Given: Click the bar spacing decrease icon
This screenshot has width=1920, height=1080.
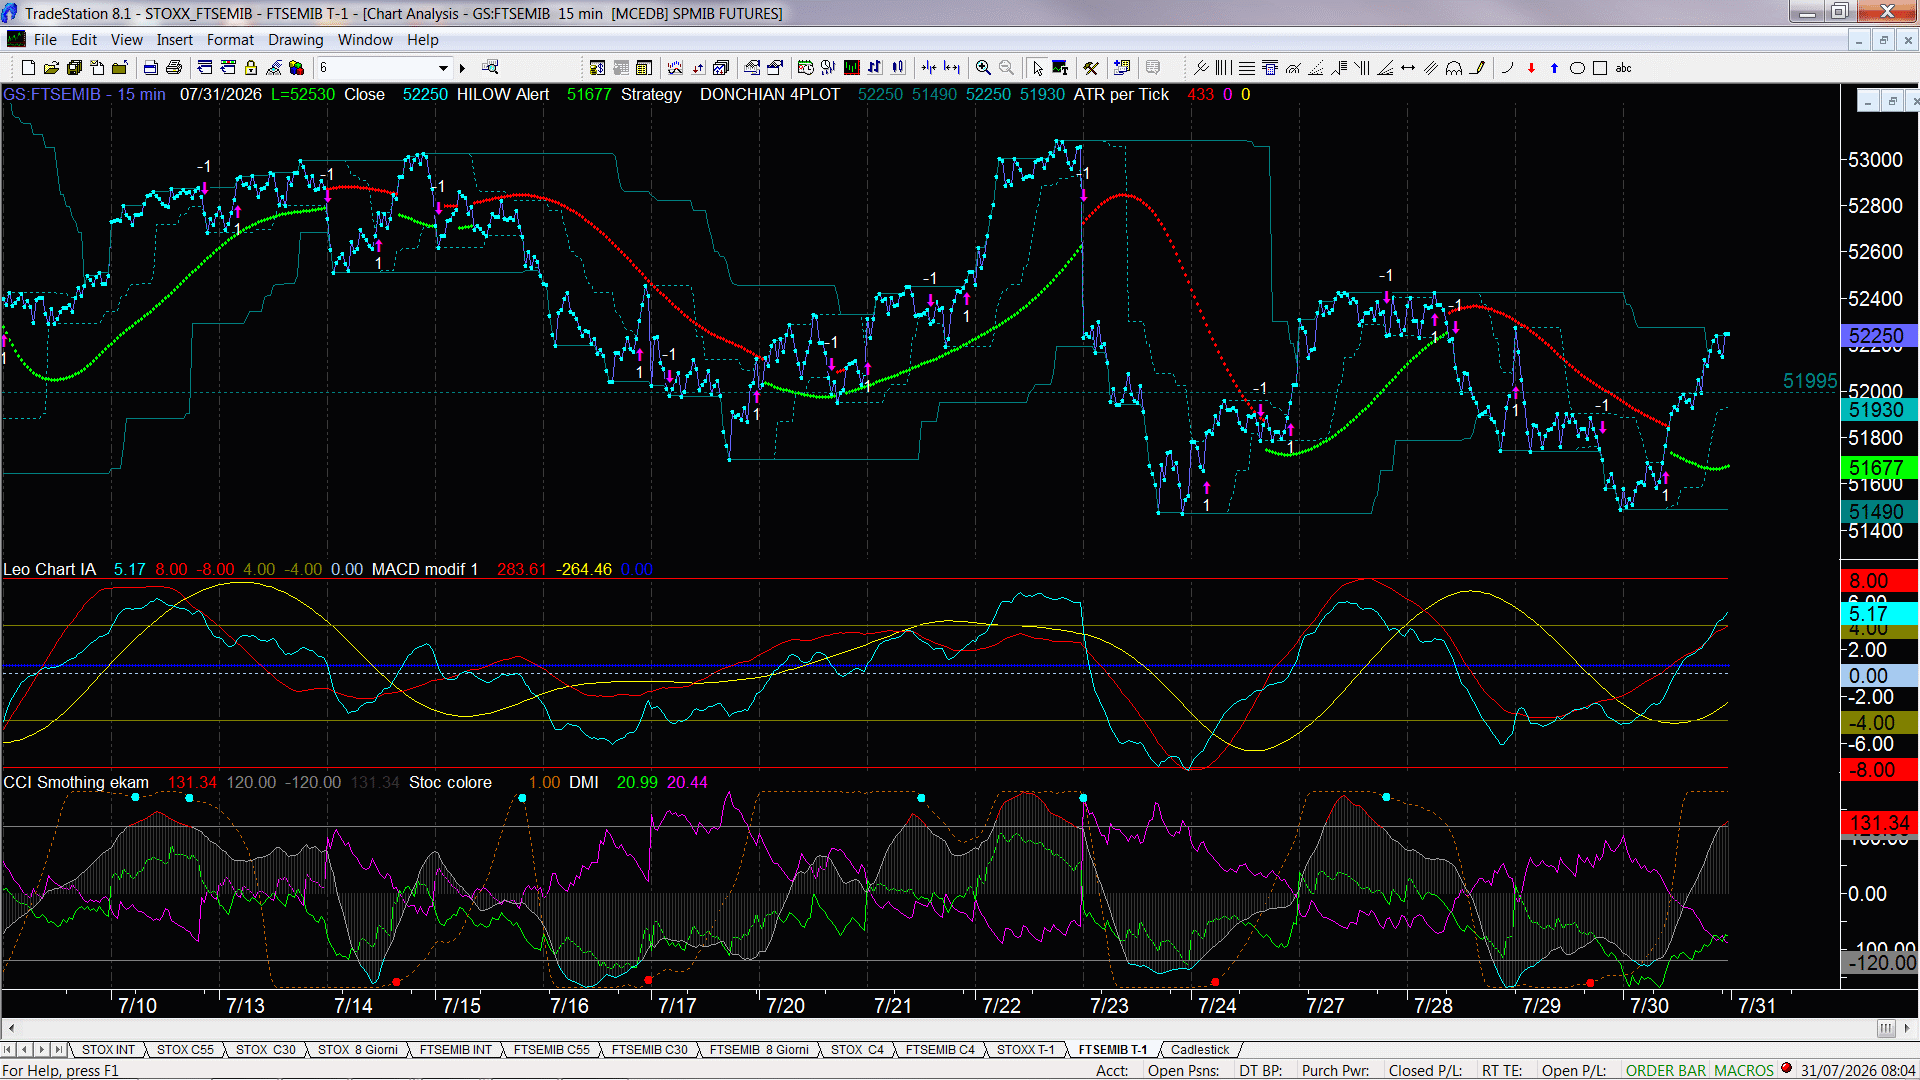Looking at the screenshot, I should tap(929, 68).
